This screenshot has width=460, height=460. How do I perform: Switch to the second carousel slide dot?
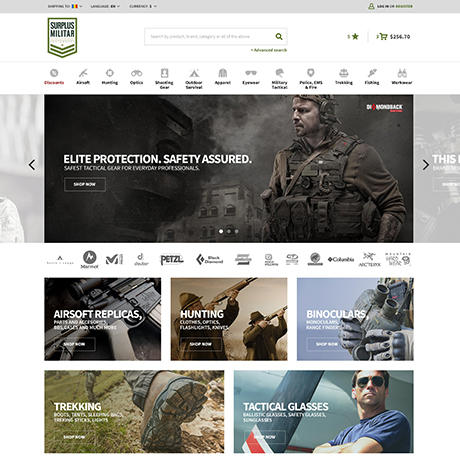pos(229,231)
